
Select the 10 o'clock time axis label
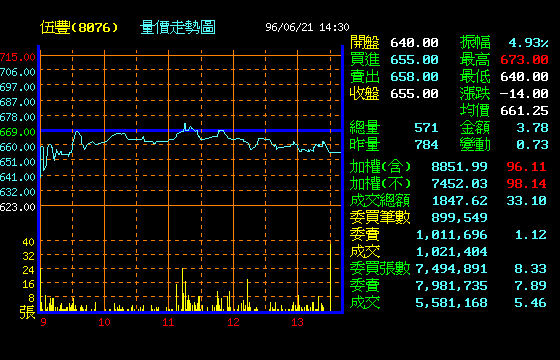[x=104, y=322]
